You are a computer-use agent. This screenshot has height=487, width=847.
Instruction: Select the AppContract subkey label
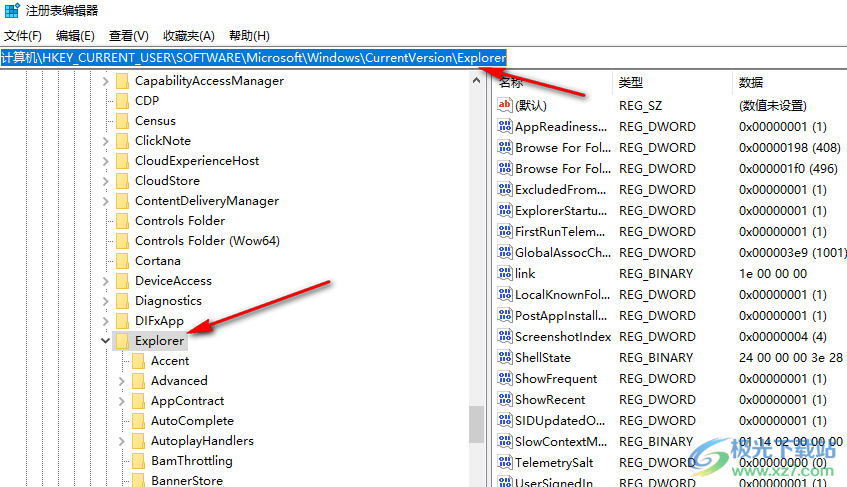tap(187, 401)
